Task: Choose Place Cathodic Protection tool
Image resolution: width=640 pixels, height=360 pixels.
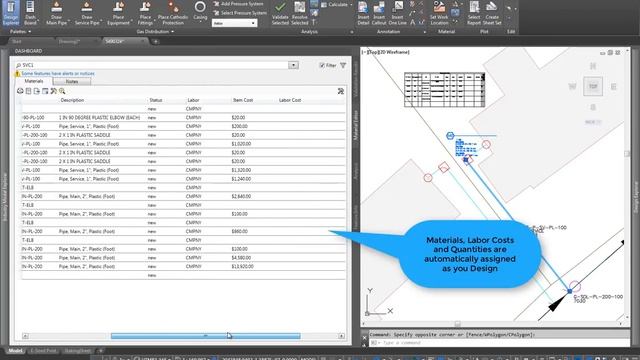Action: coord(173,13)
